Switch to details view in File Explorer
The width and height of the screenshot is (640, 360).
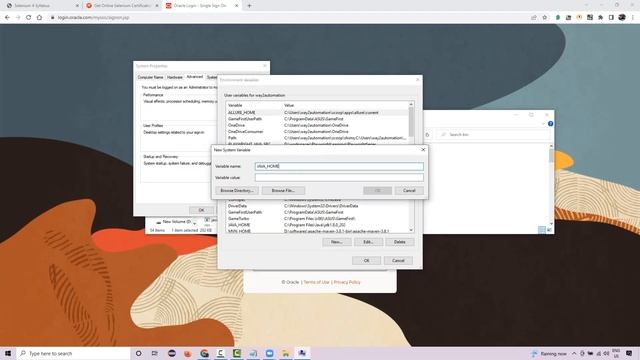[542, 230]
